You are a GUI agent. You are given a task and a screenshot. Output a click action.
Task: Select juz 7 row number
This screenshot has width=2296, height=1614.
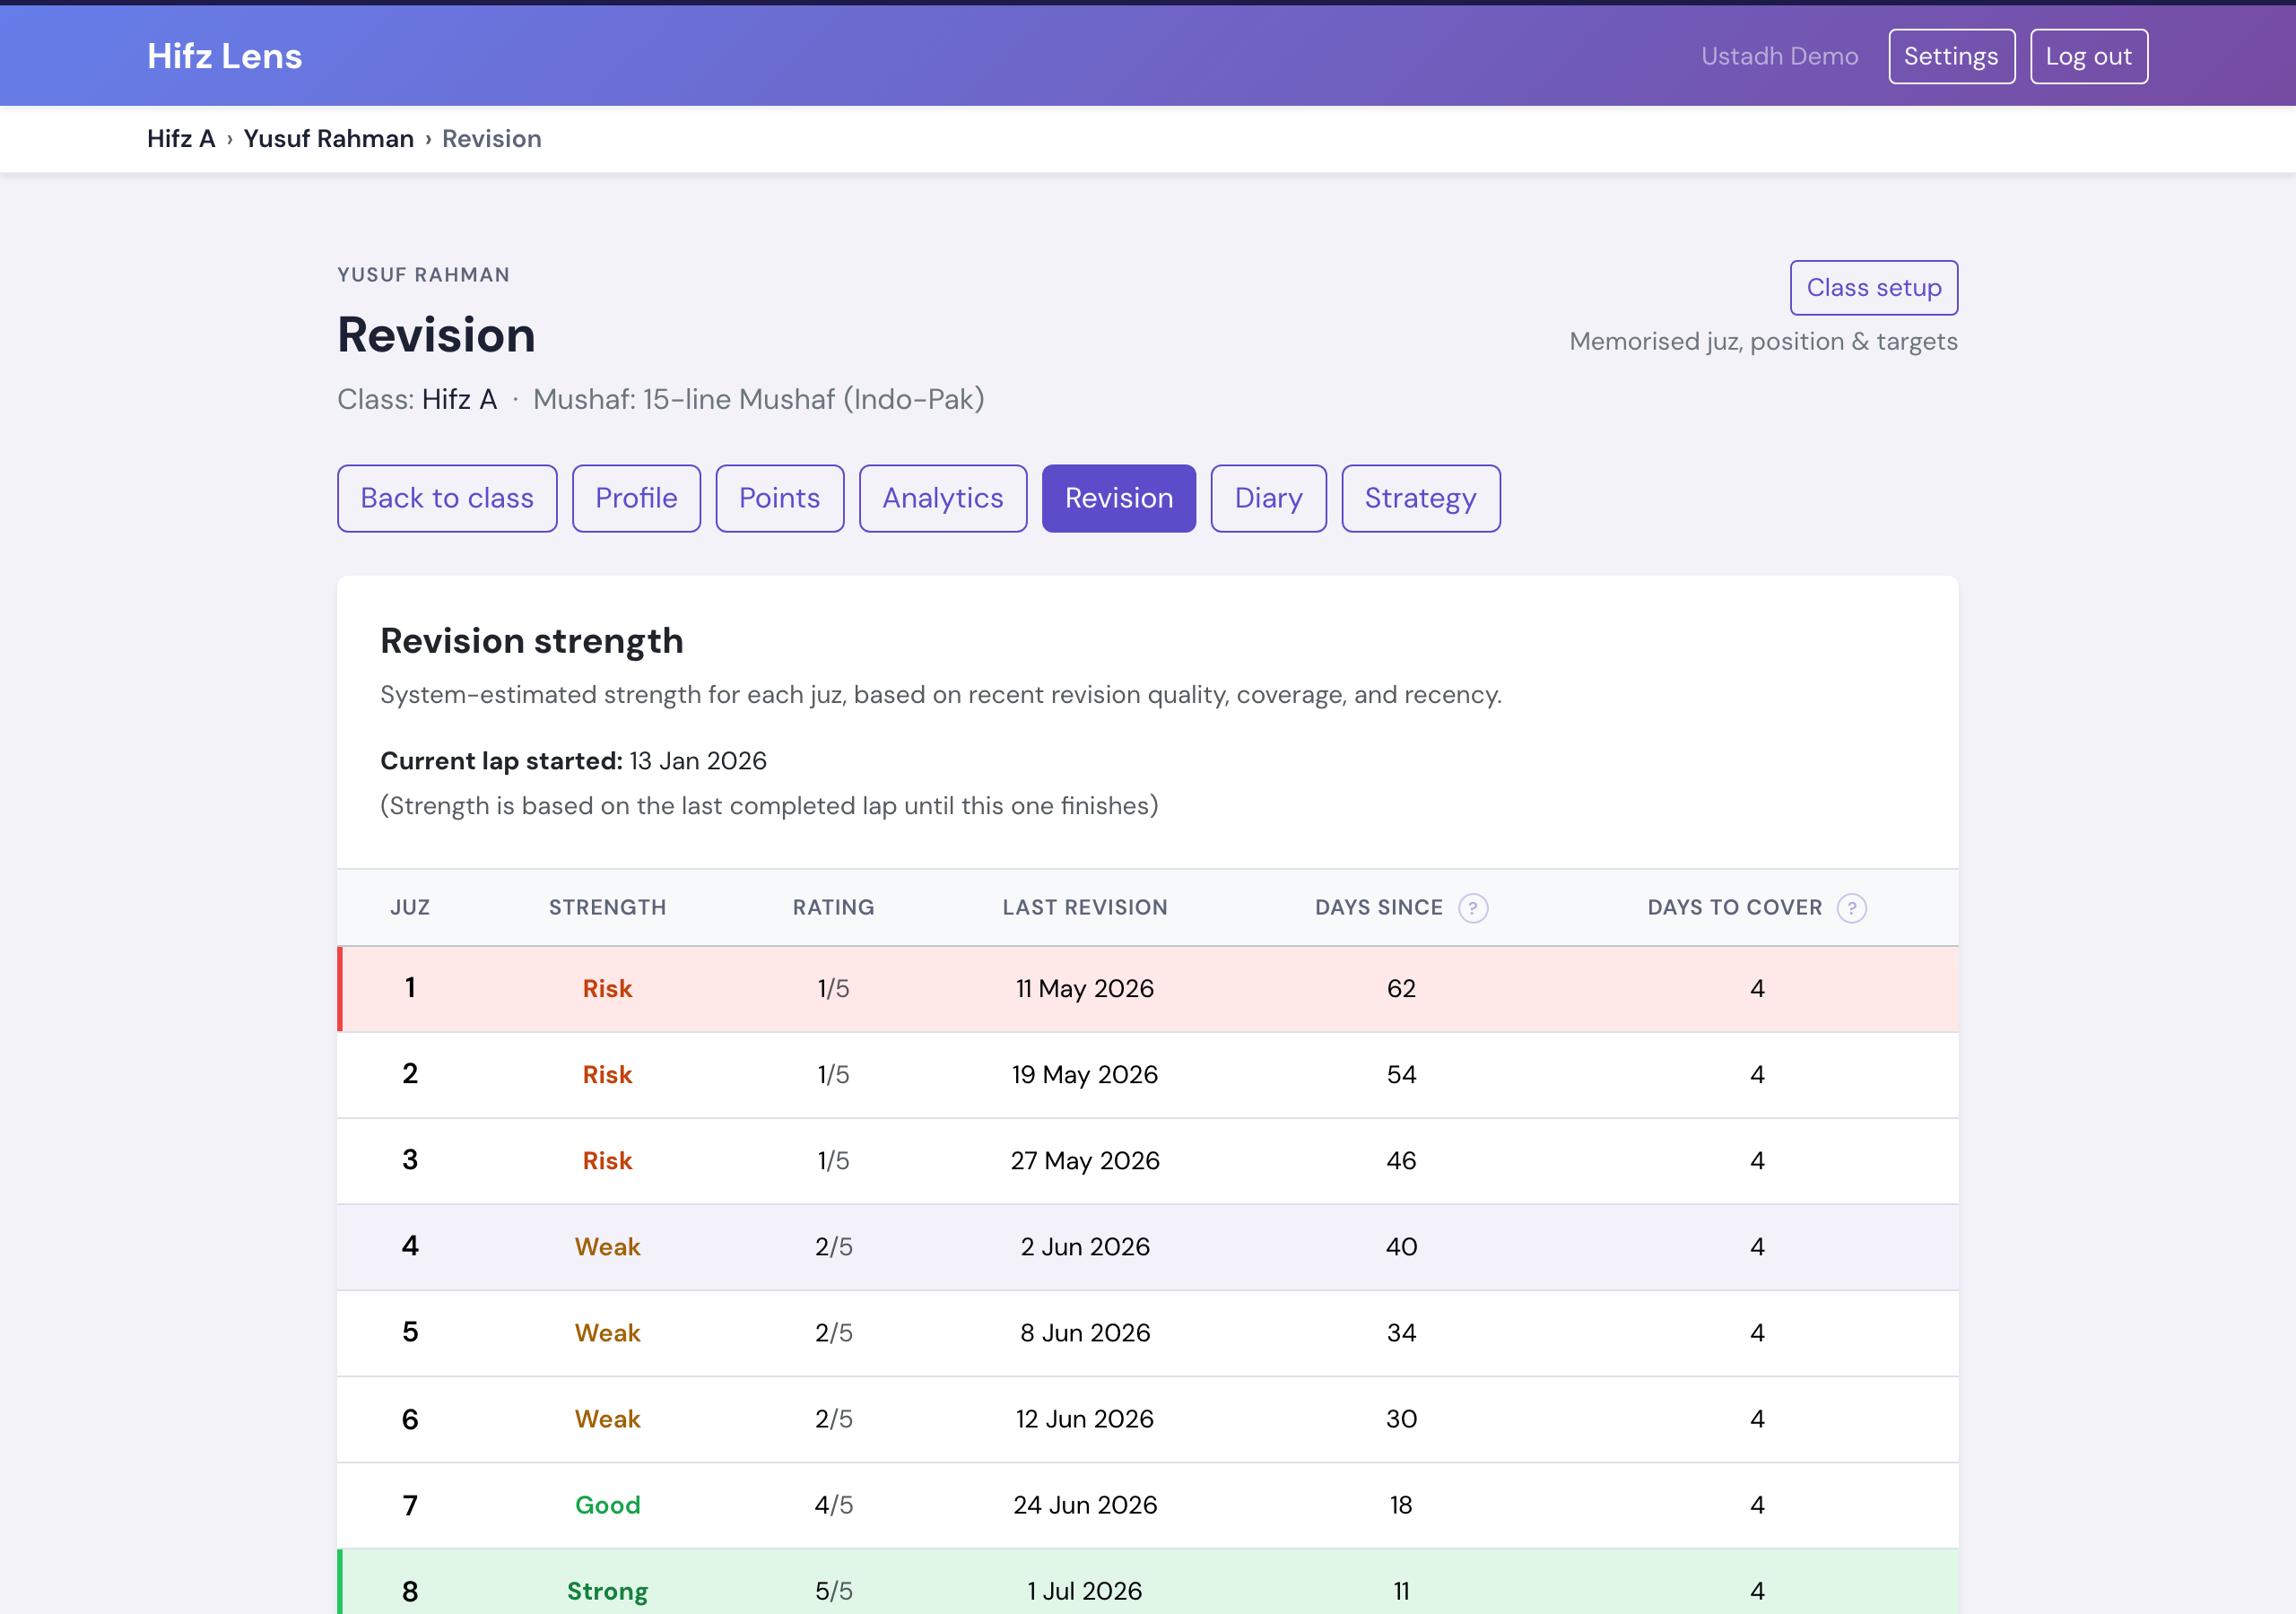[410, 1506]
